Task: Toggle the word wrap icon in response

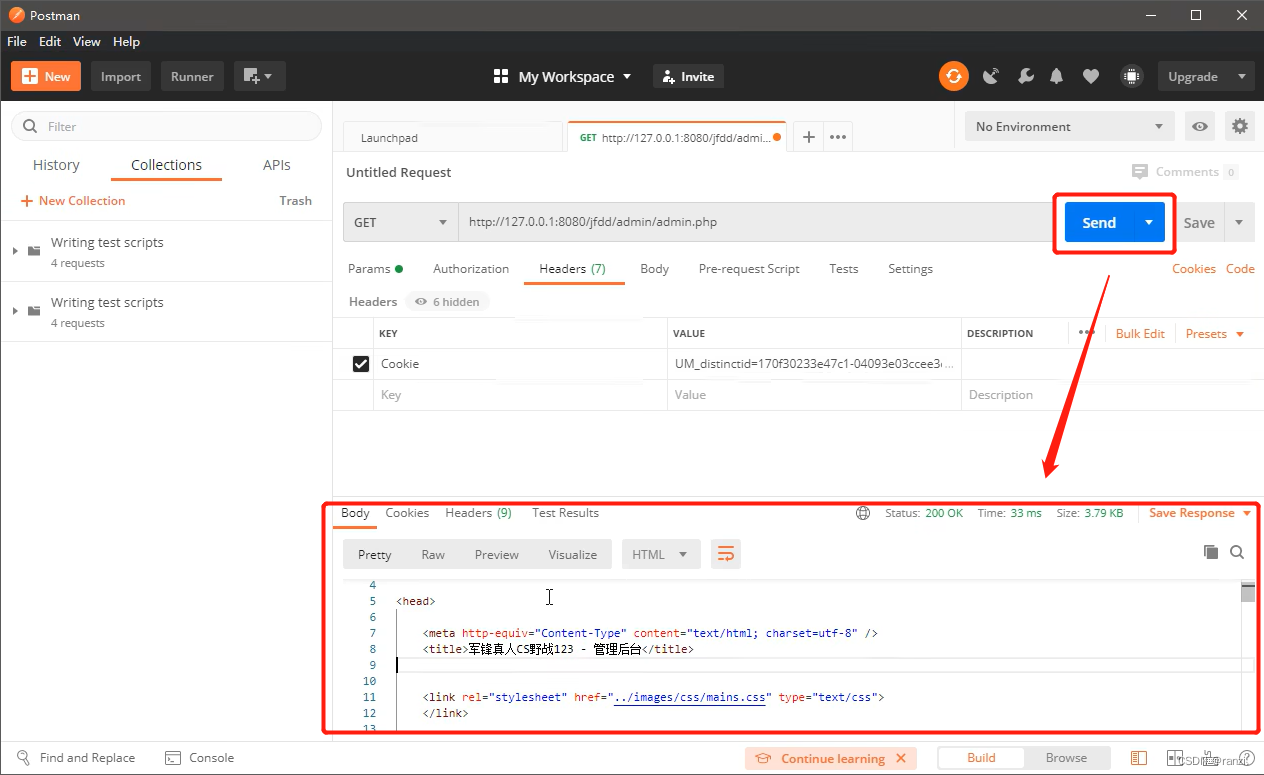Action: (x=726, y=554)
